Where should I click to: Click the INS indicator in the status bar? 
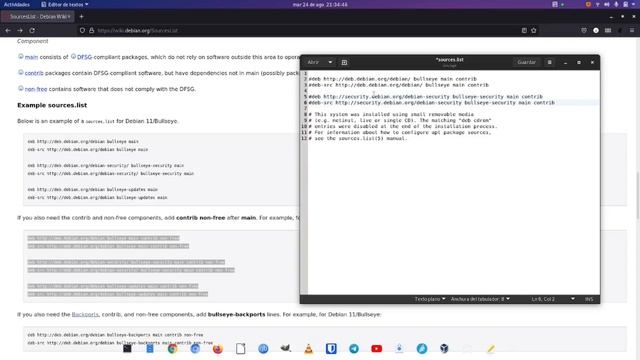(589, 299)
